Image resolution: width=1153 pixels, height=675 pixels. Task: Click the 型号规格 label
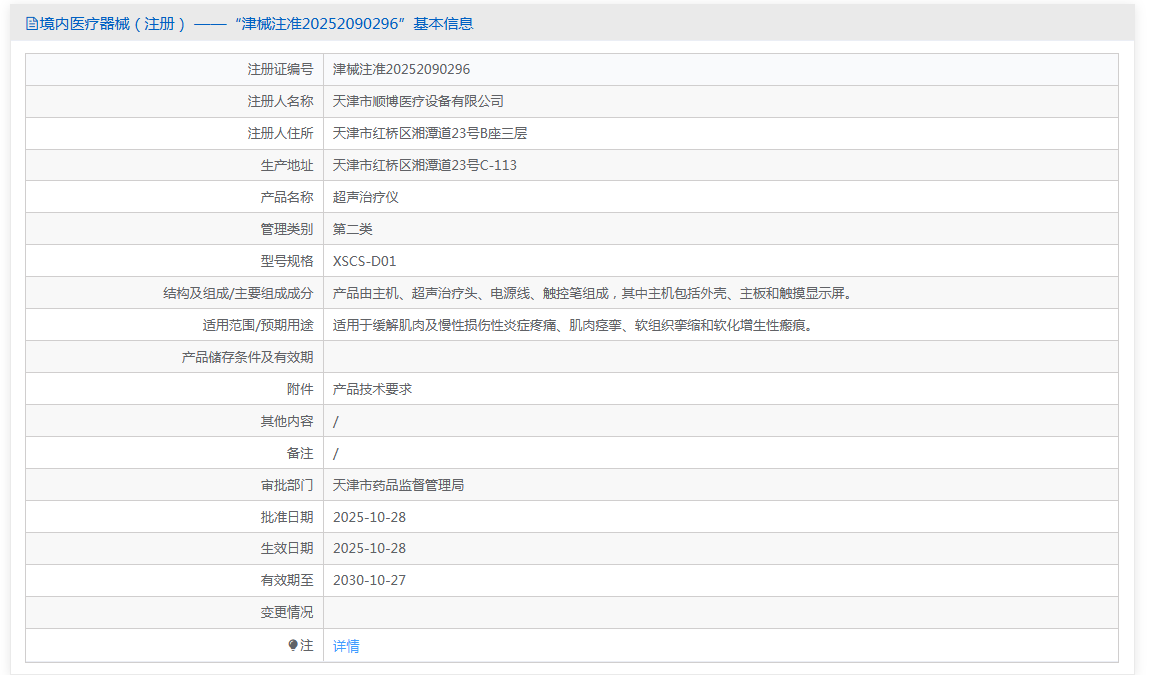click(x=287, y=261)
